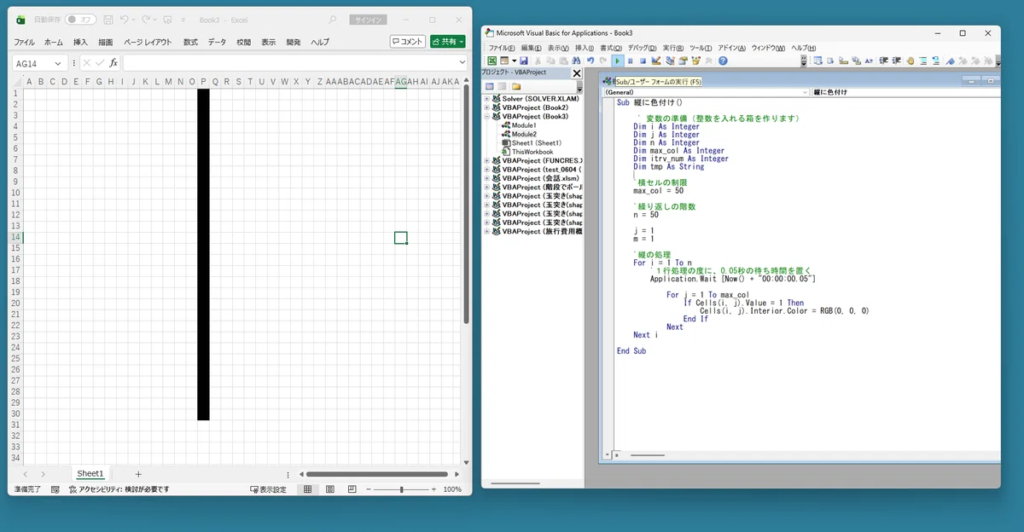Select Module1 in the project tree

point(523,125)
